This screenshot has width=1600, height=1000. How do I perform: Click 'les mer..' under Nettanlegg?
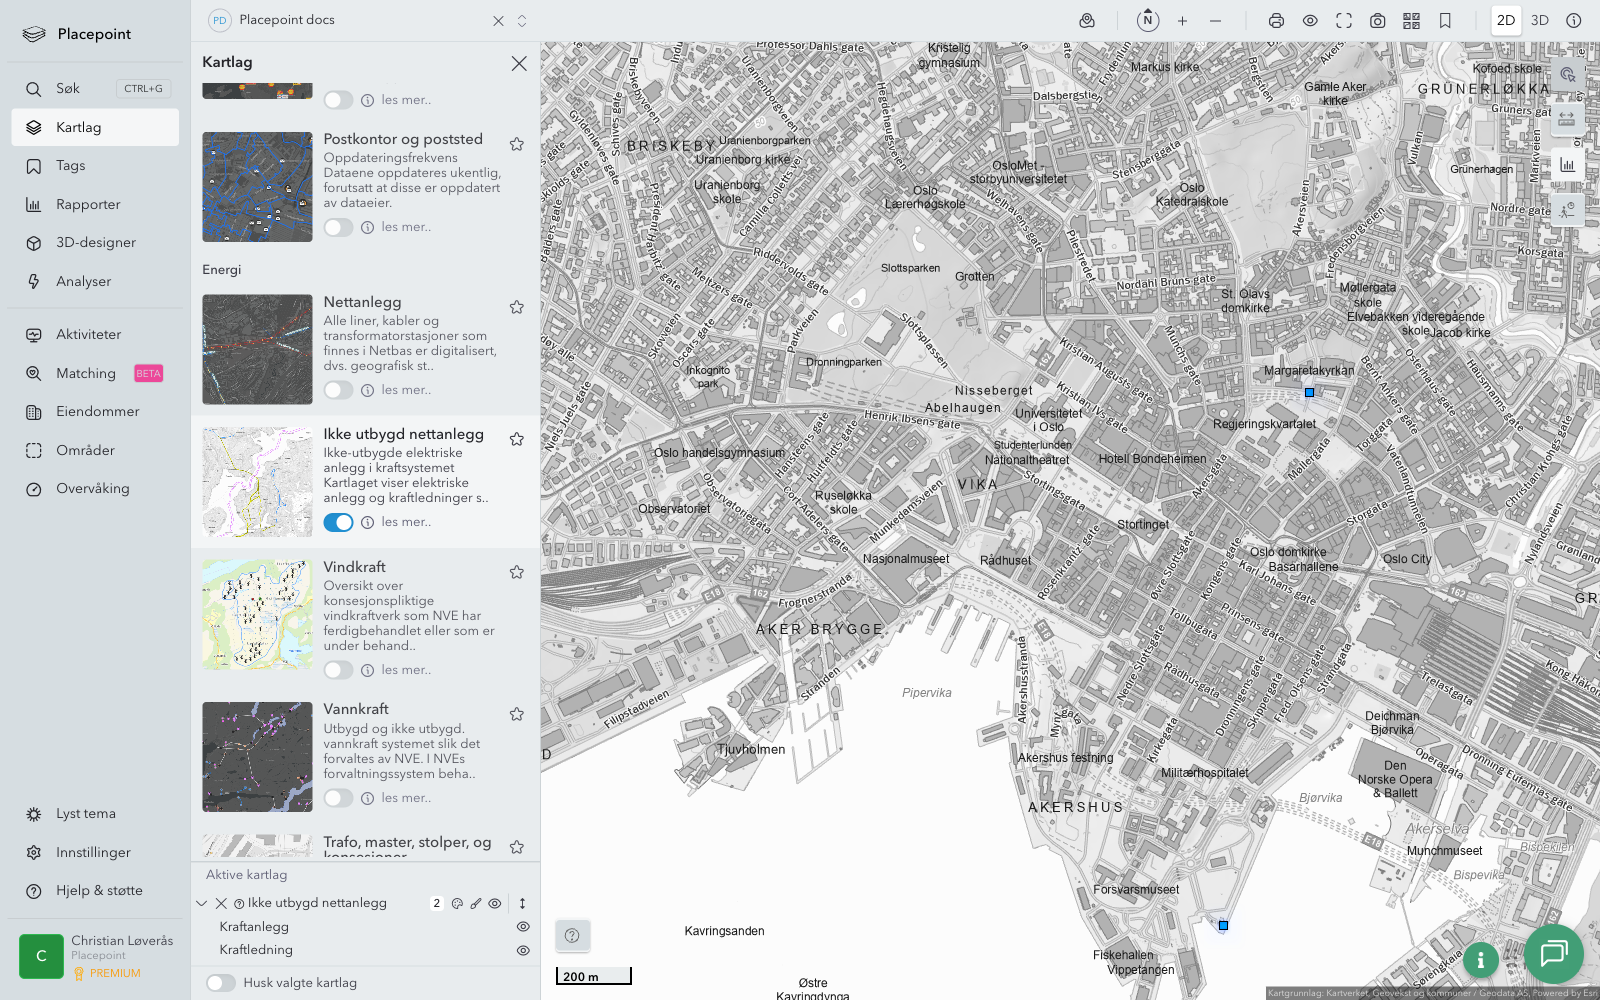pyautogui.click(x=406, y=390)
